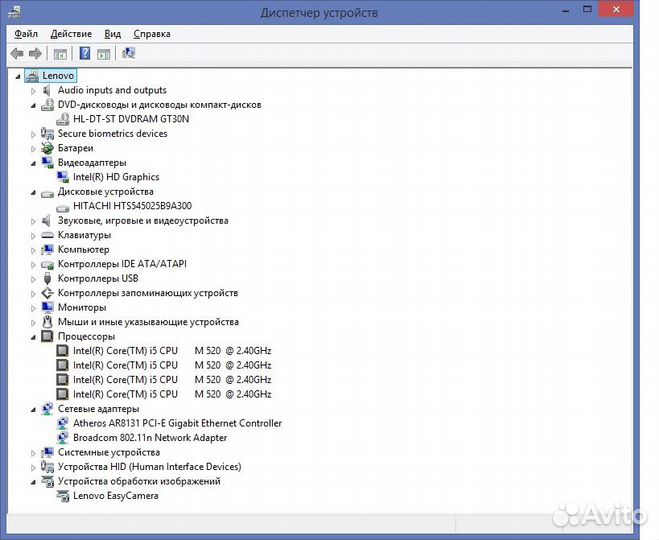Click the Forward arrow toolbar button
This screenshot has width=659, height=540.
pyautogui.click(x=35, y=53)
